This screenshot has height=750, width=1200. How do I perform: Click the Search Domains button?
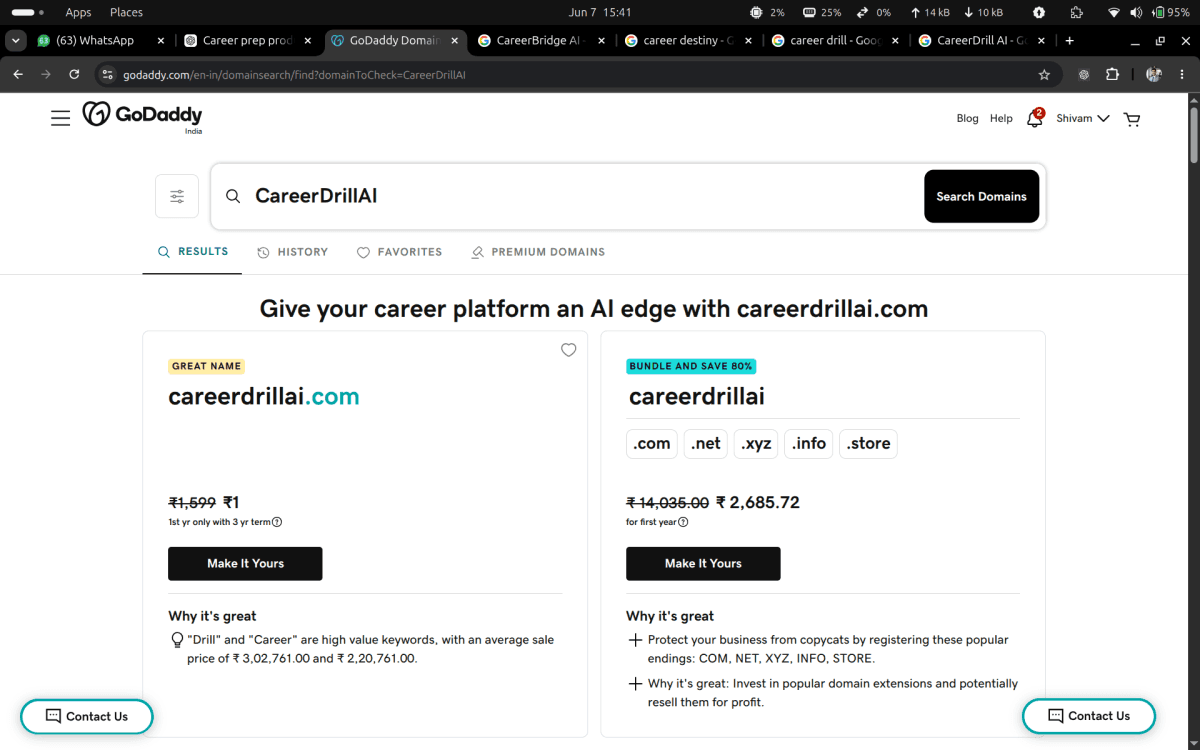coord(981,196)
